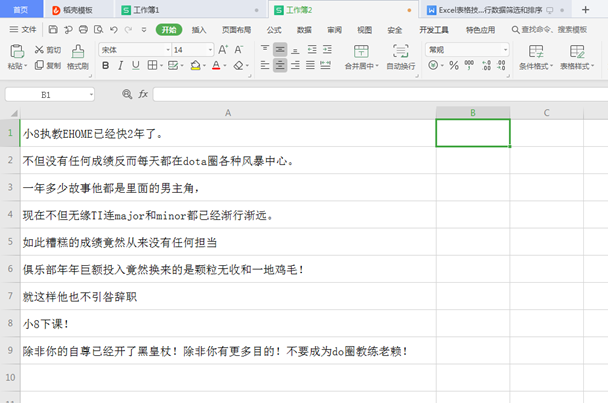The width and height of the screenshot is (608, 403).
Task: Open 开发工具 developer tools tab
Action: pyautogui.click(x=434, y=29)
